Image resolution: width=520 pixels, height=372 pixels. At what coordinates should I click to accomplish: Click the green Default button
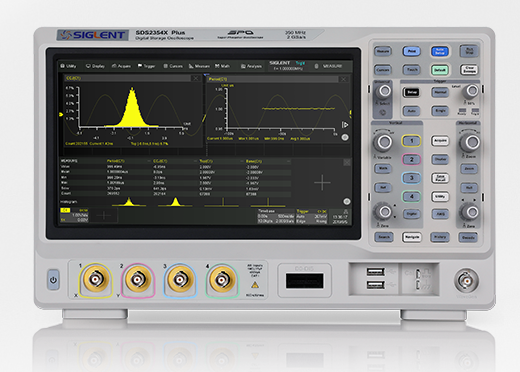(x=440, y=70)
